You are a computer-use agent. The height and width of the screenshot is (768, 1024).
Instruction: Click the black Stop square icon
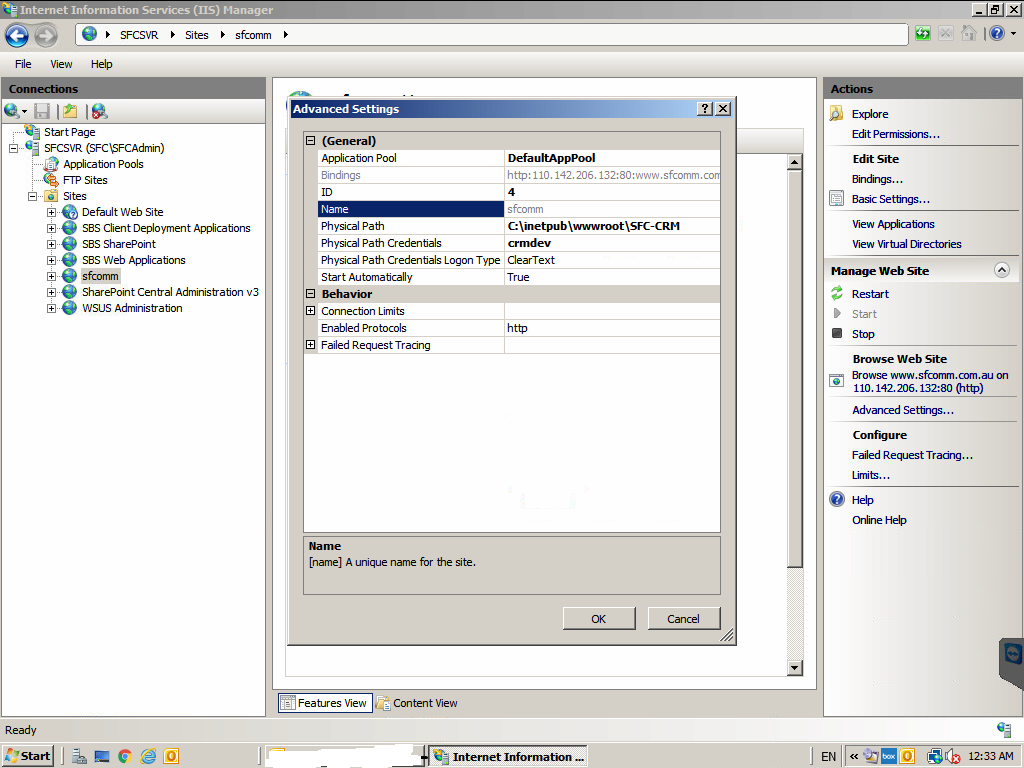837,333
